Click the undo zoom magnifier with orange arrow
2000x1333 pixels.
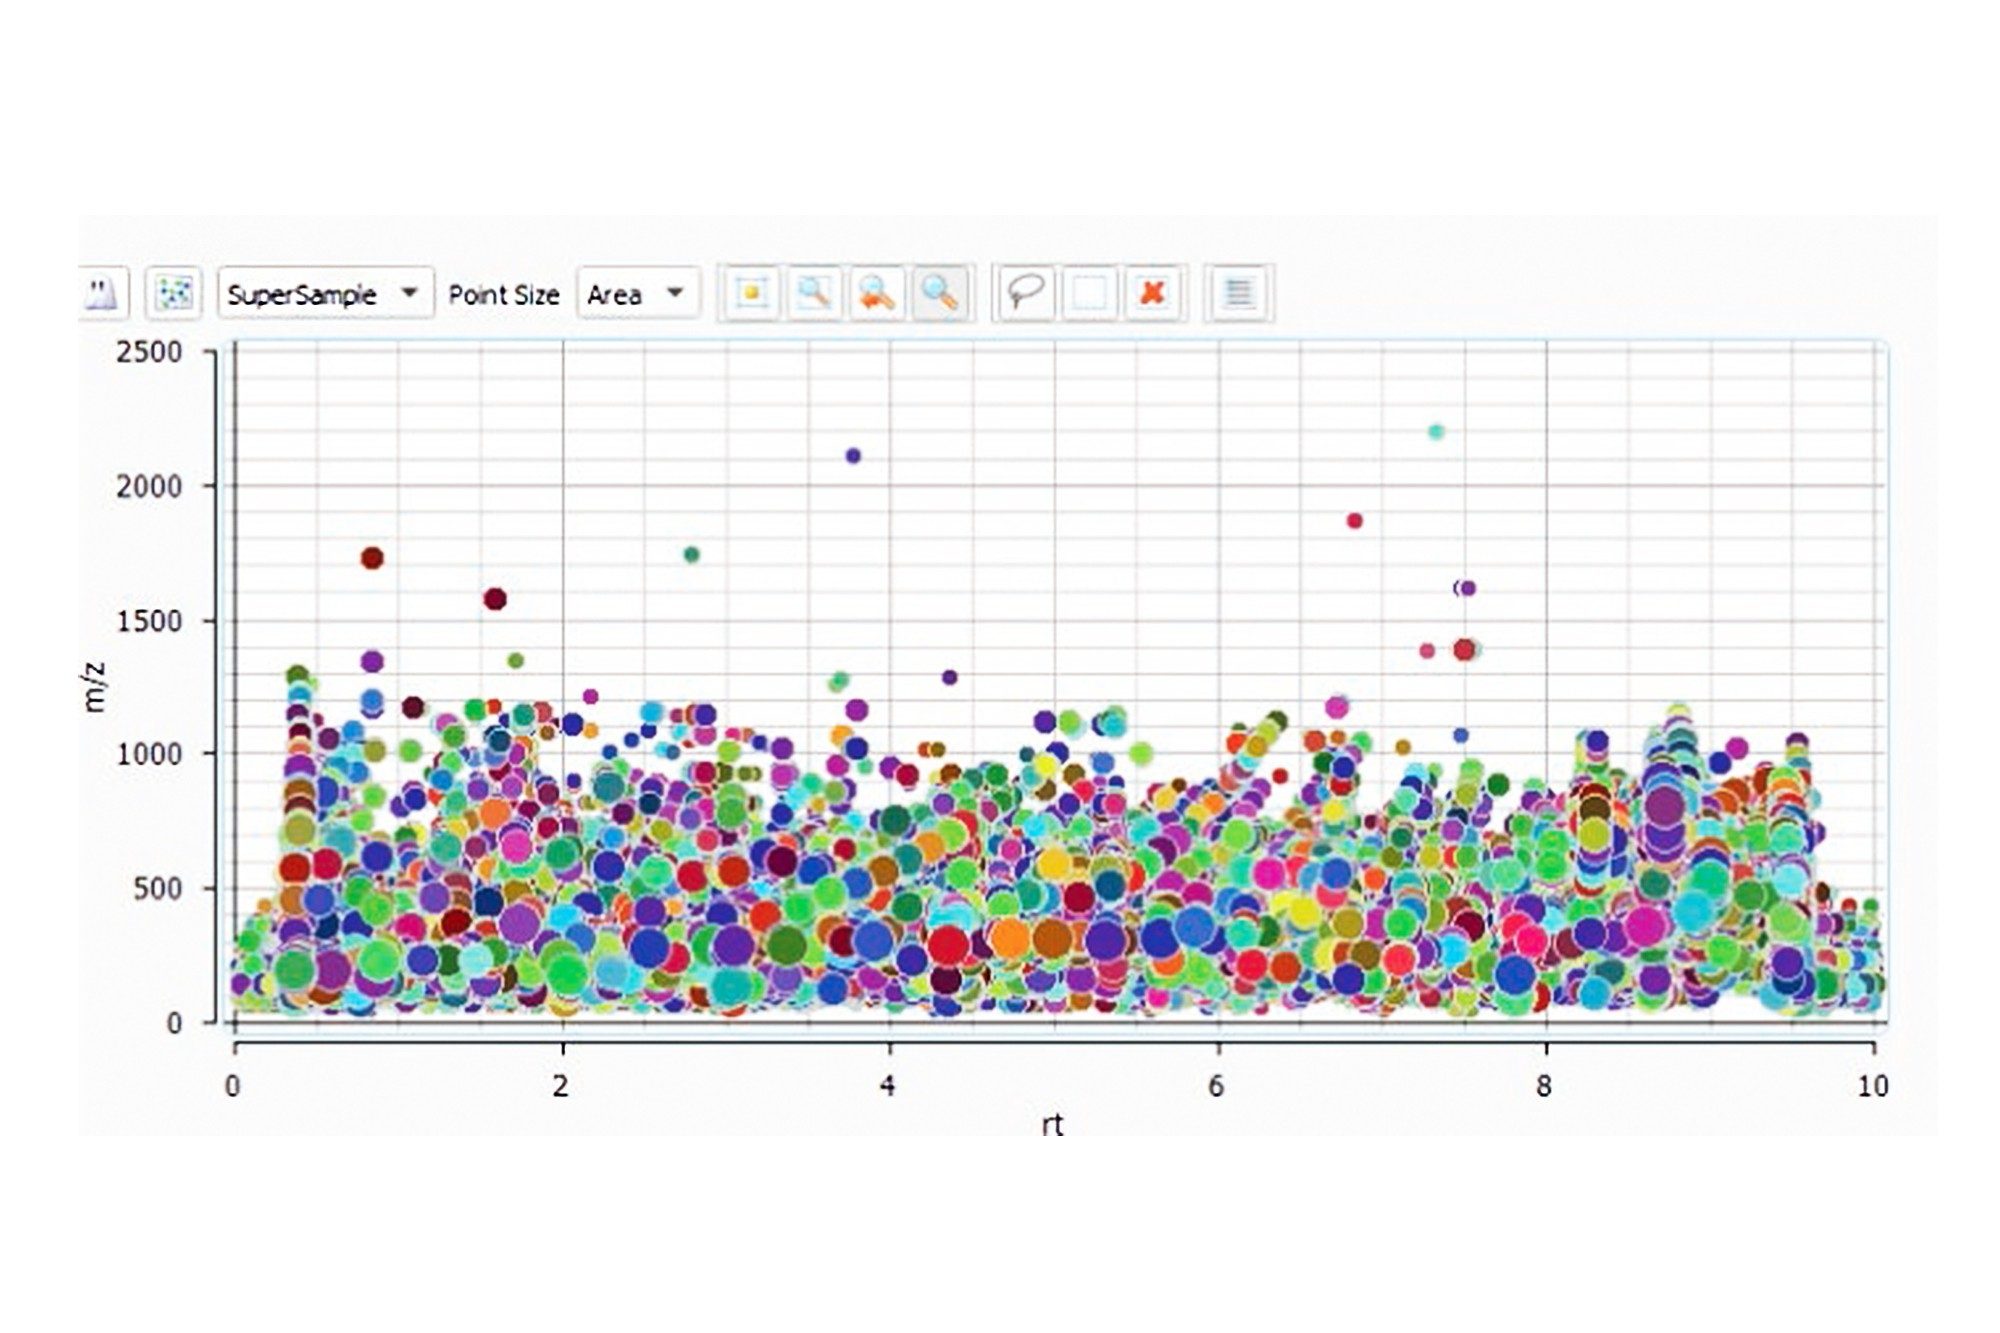877,293
